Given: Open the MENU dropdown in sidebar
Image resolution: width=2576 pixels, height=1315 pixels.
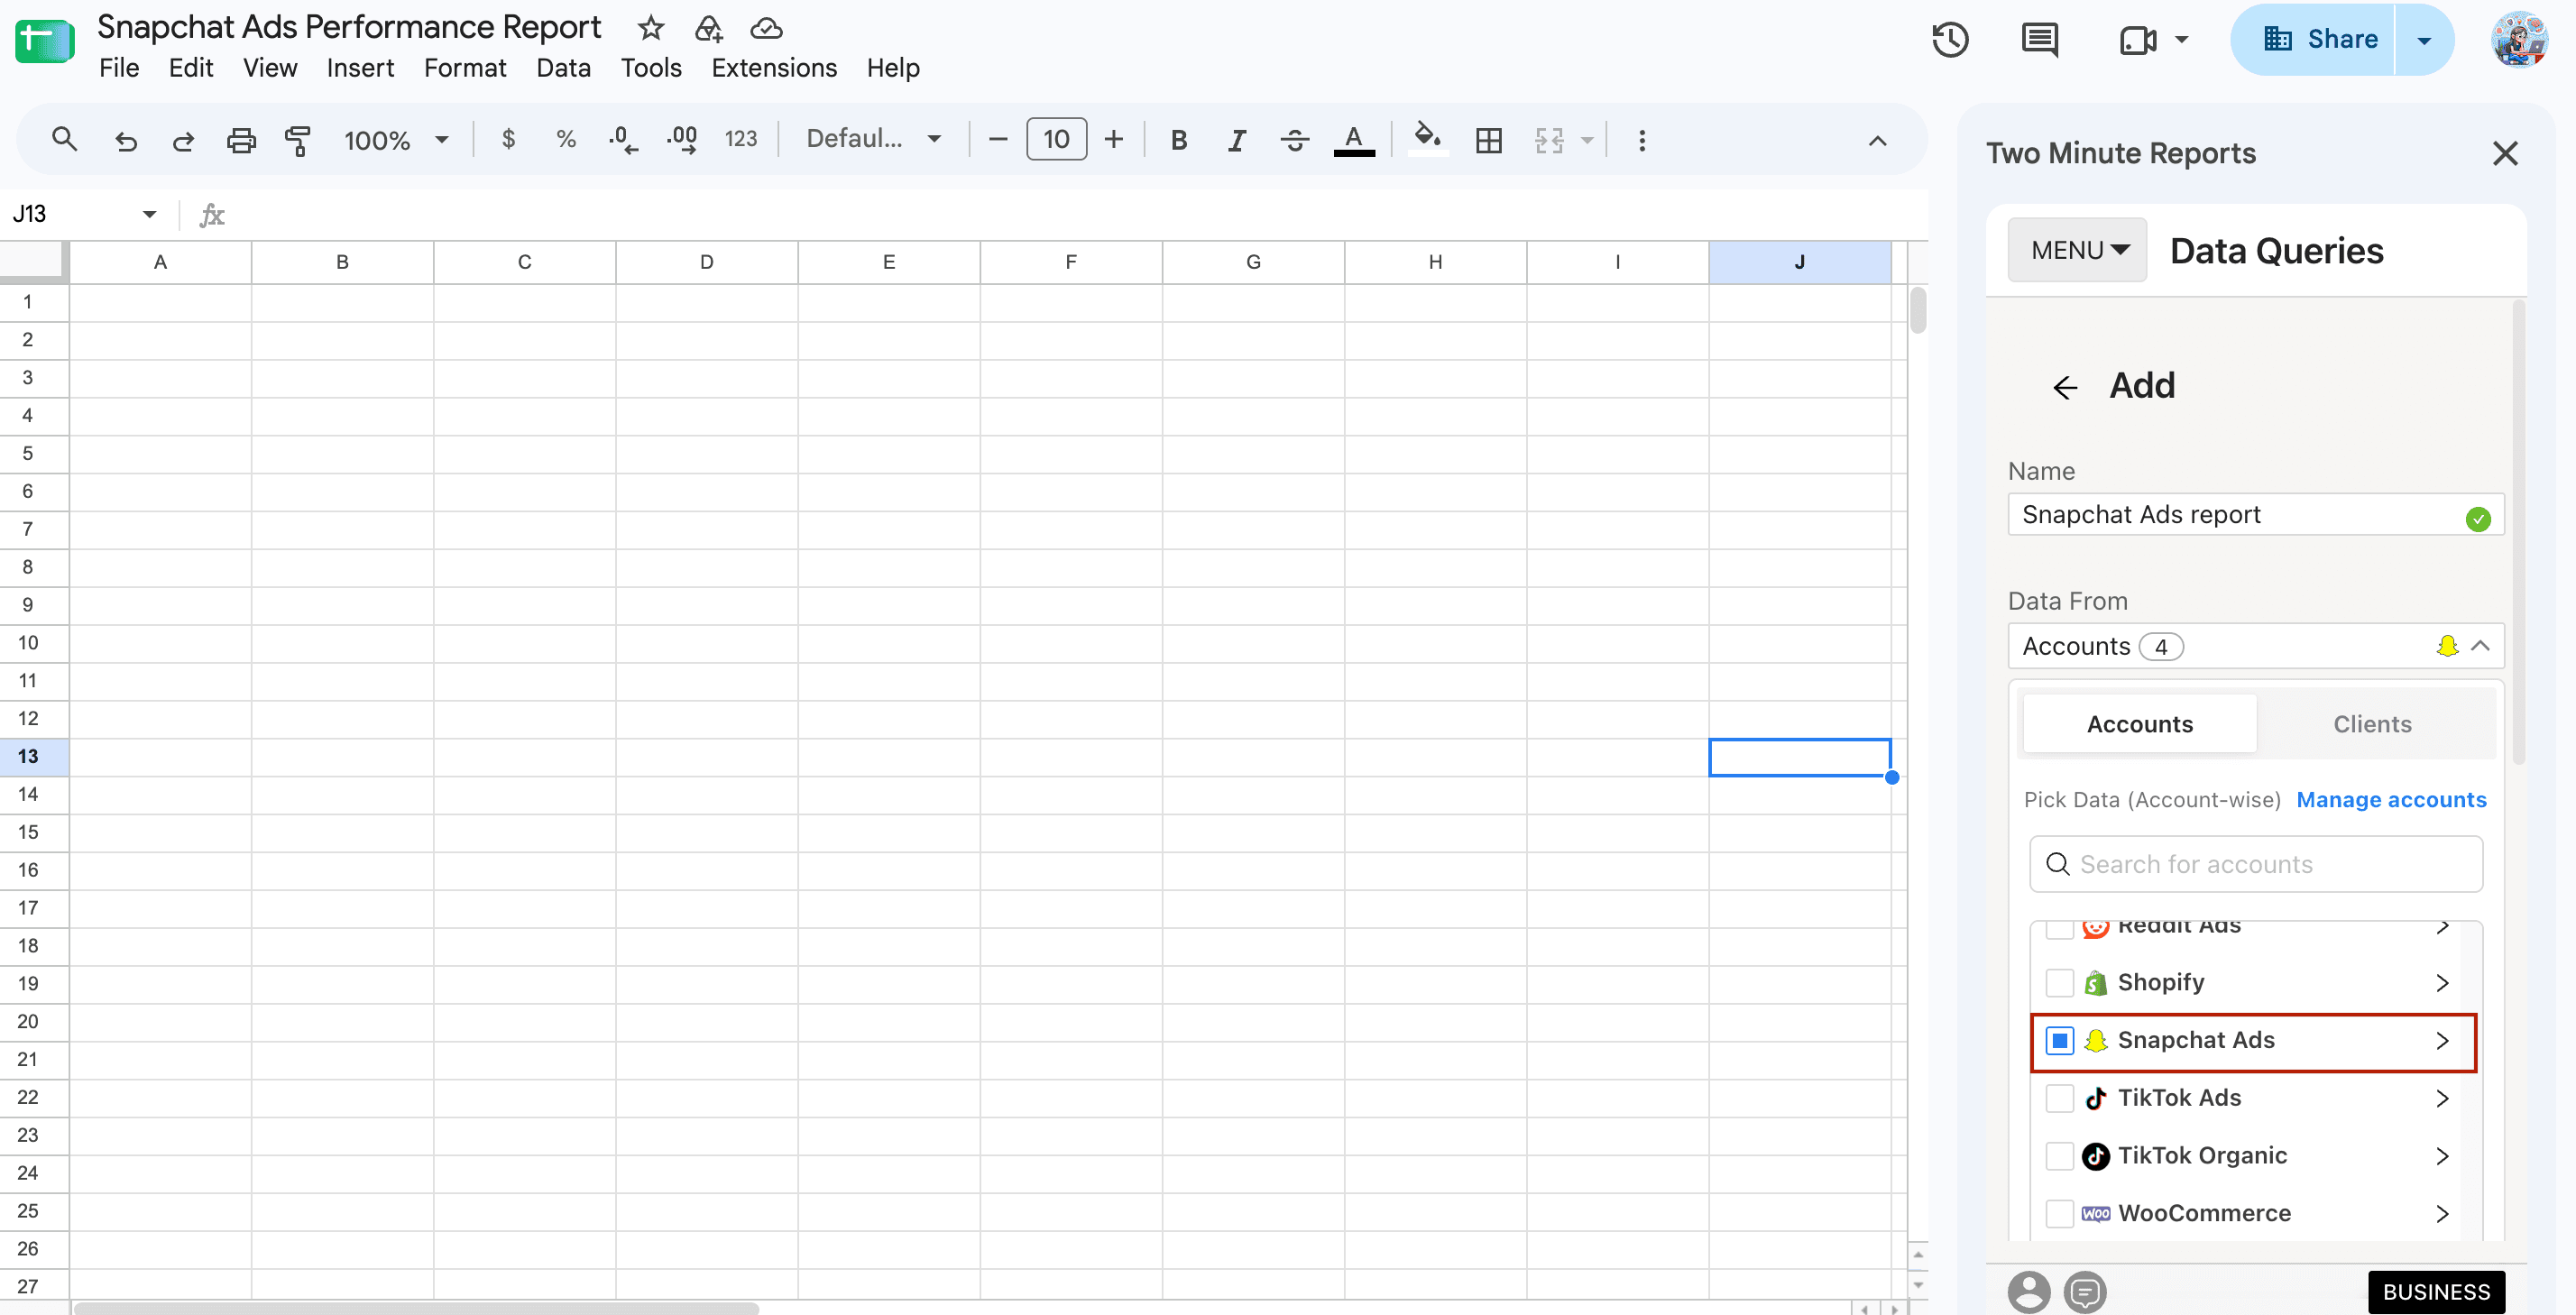Looking at the screenshot, I should pyautogui.click(x=2077, y=250).
